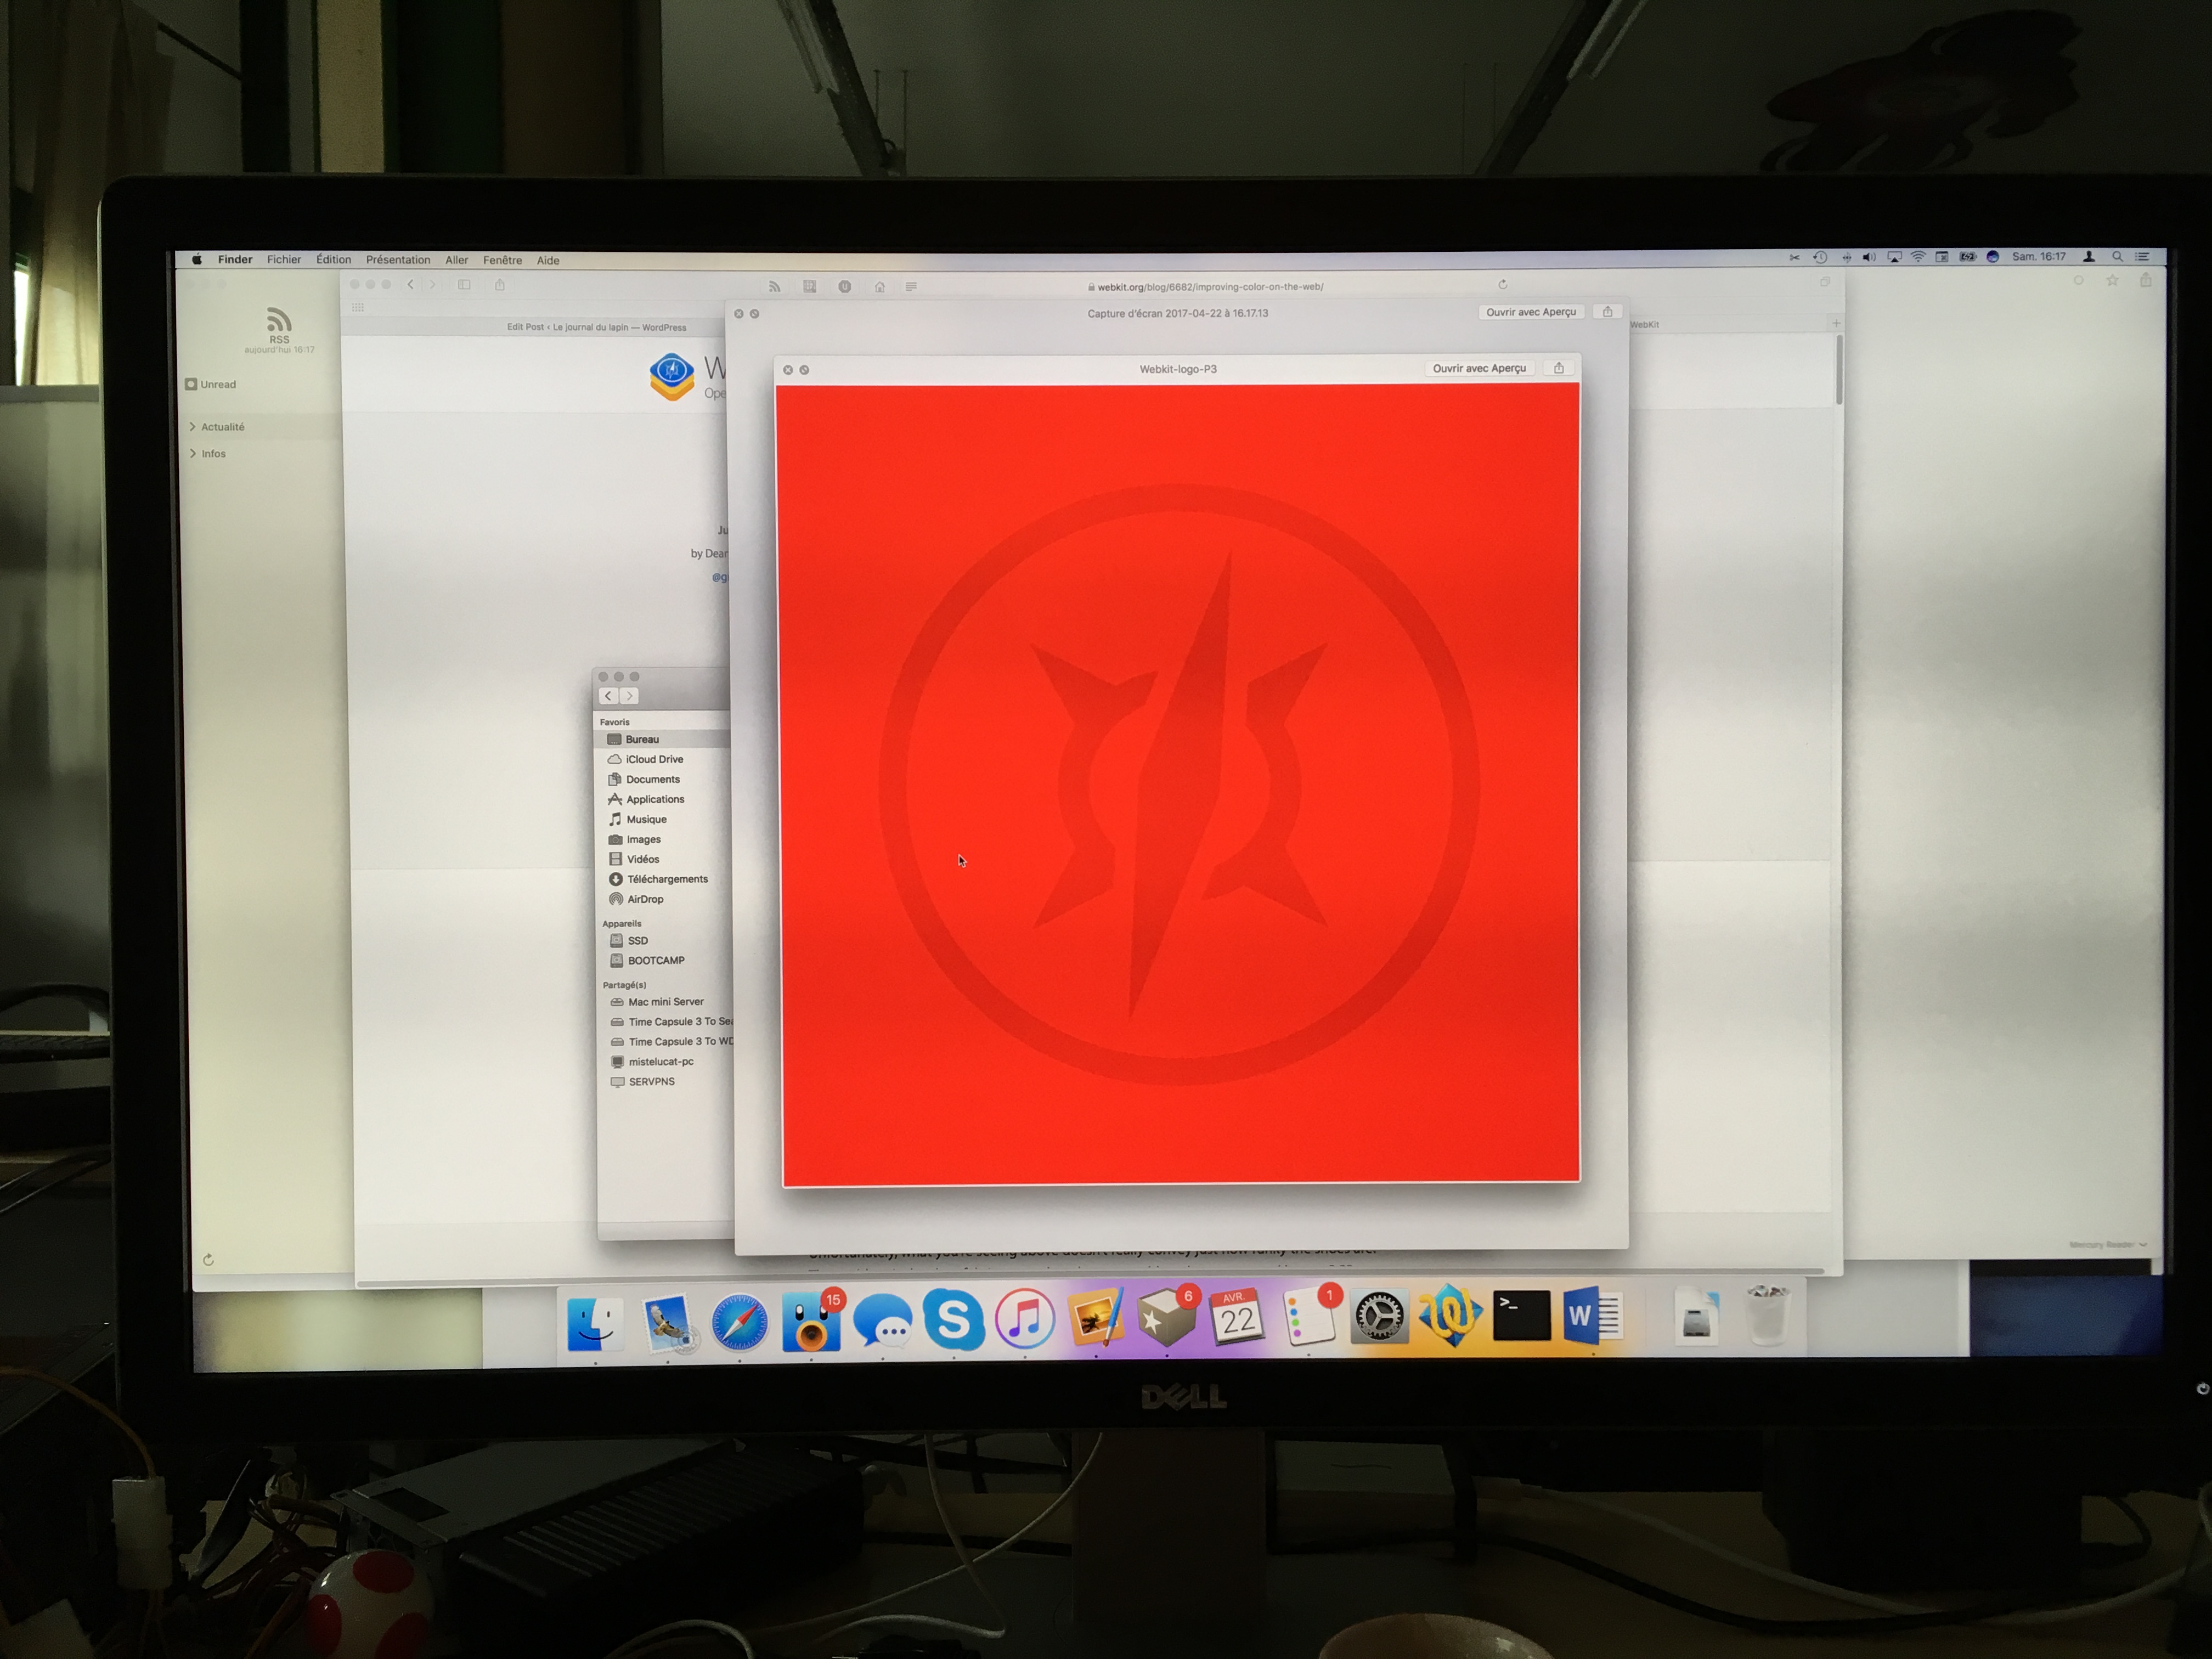2212x1659 pixels.
Task: Click the battery status icon
Action: click(x=1967, y=257)
